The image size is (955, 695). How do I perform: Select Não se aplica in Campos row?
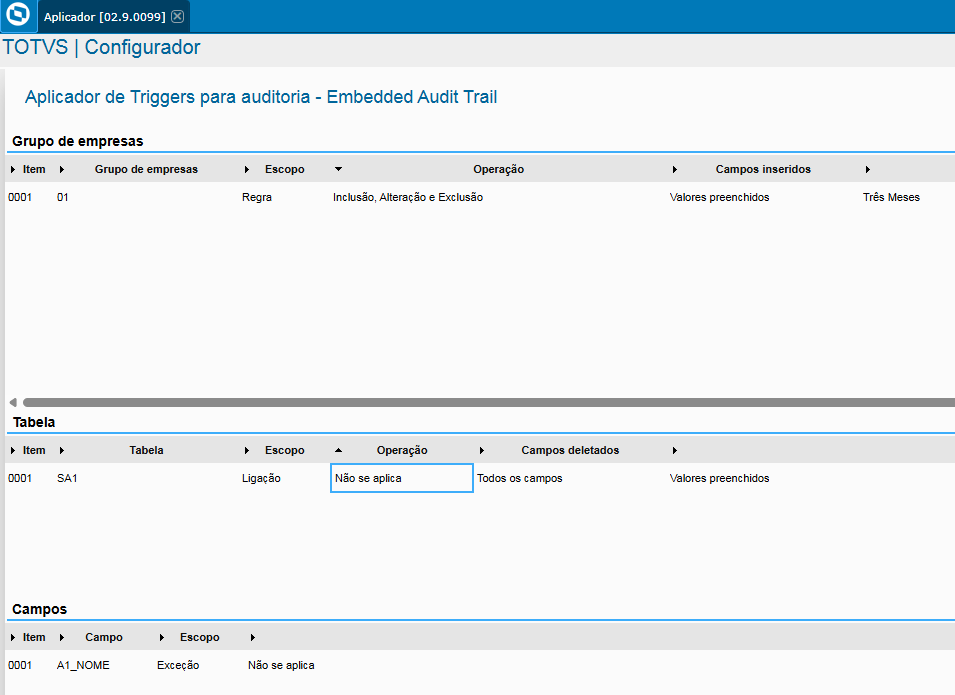(x=281, y=665)
